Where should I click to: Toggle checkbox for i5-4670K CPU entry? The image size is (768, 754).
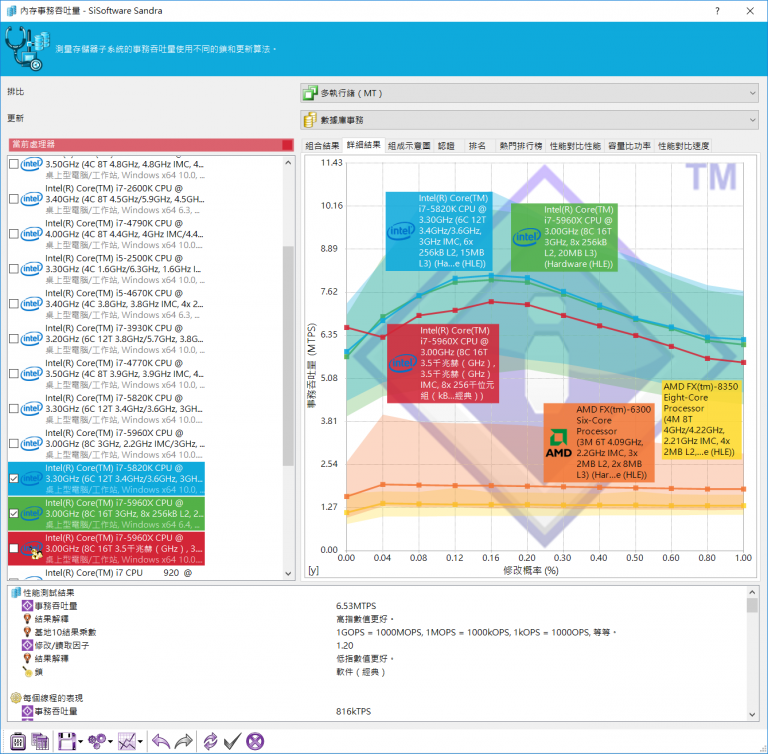tap(14, 304)
